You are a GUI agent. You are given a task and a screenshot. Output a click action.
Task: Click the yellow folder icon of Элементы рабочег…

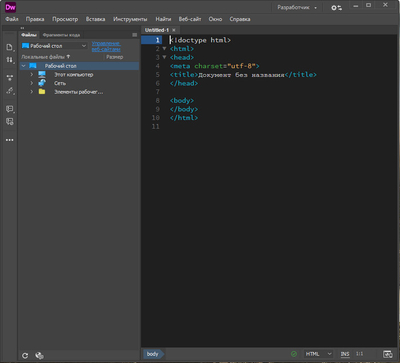[x=42, y=92]
